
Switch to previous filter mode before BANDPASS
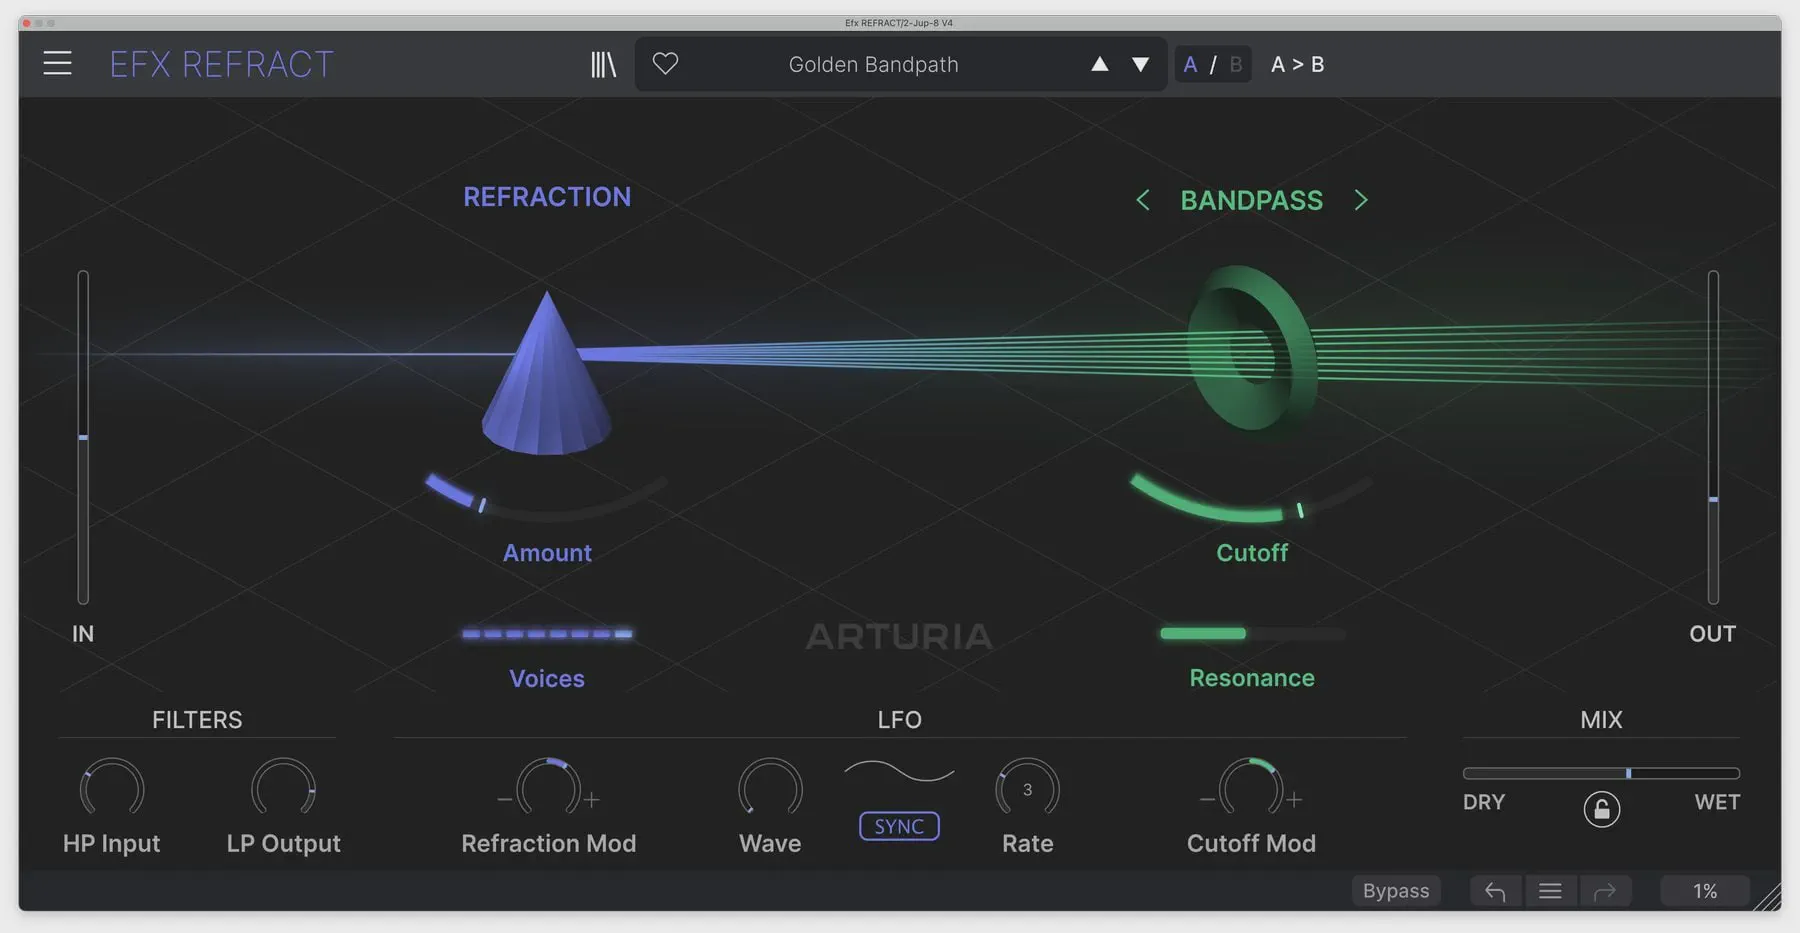1143,200
